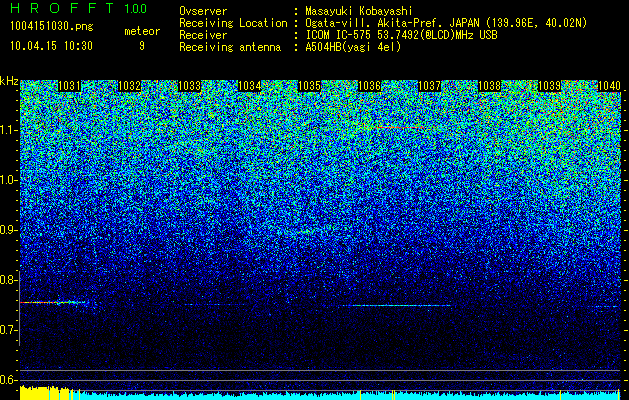Click the time marker 1032
The width and height of the screenshot is (629, 400).
[130, 86]
